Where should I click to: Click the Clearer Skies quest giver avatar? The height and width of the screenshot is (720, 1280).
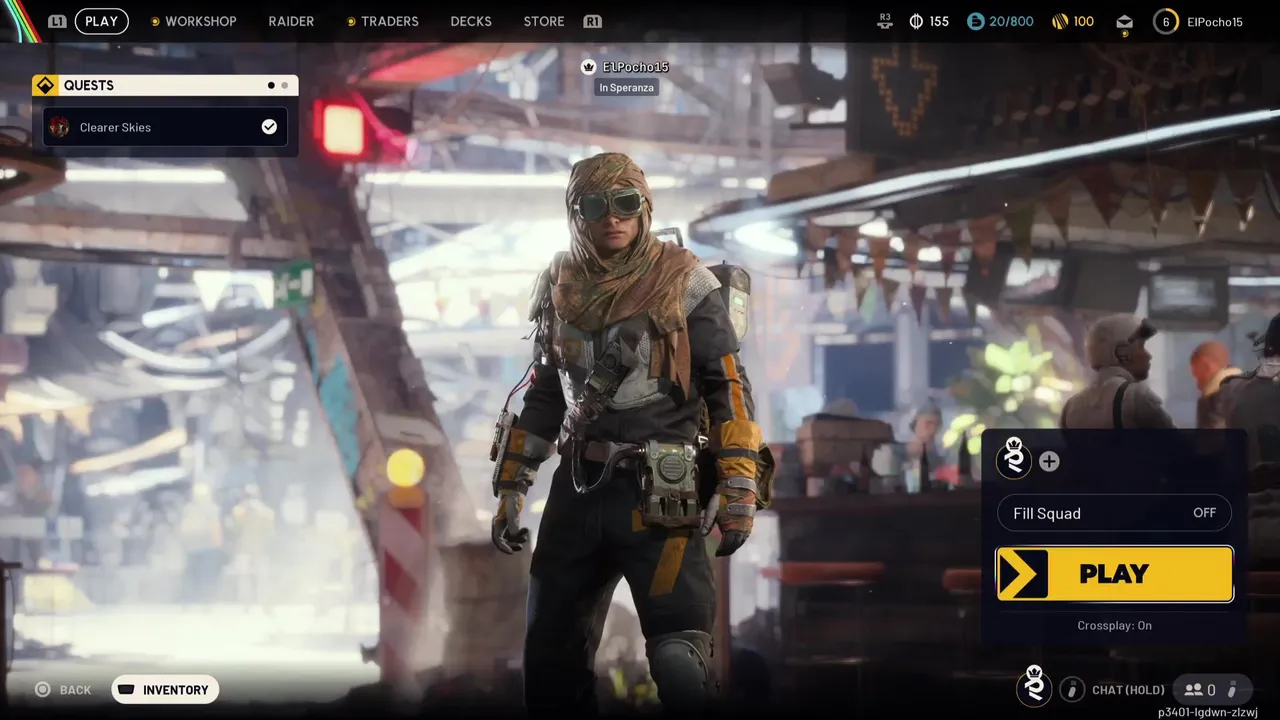[x=60, y=127]
